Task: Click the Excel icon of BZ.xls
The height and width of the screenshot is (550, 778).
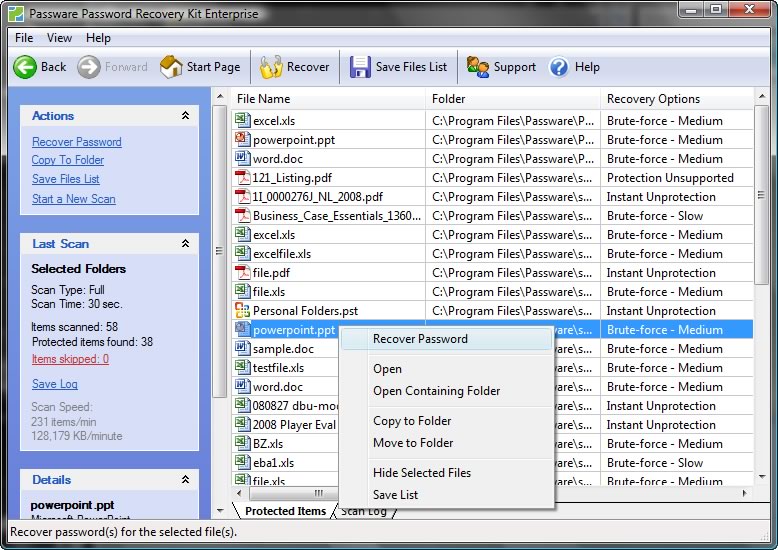Action: (x=243, y=443)
